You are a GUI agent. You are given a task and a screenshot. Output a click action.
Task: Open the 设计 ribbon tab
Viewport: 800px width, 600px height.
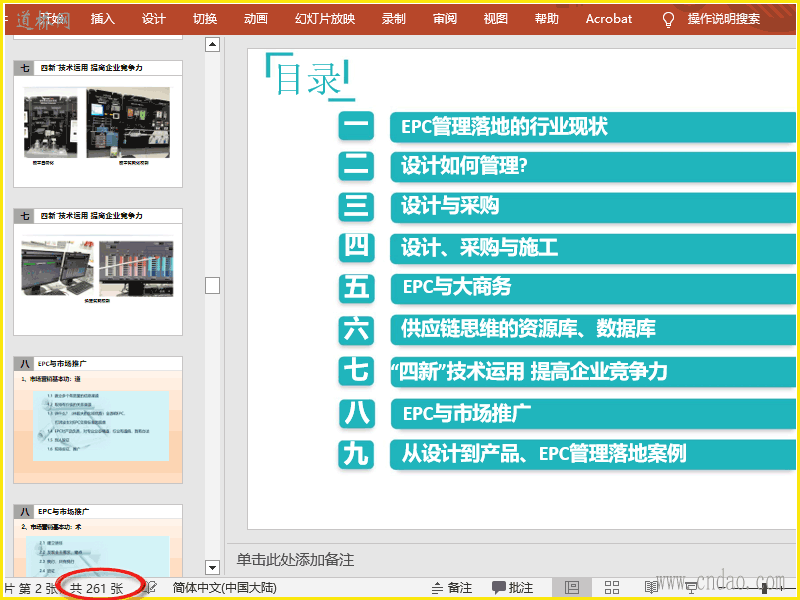click(x=154, y=19)
